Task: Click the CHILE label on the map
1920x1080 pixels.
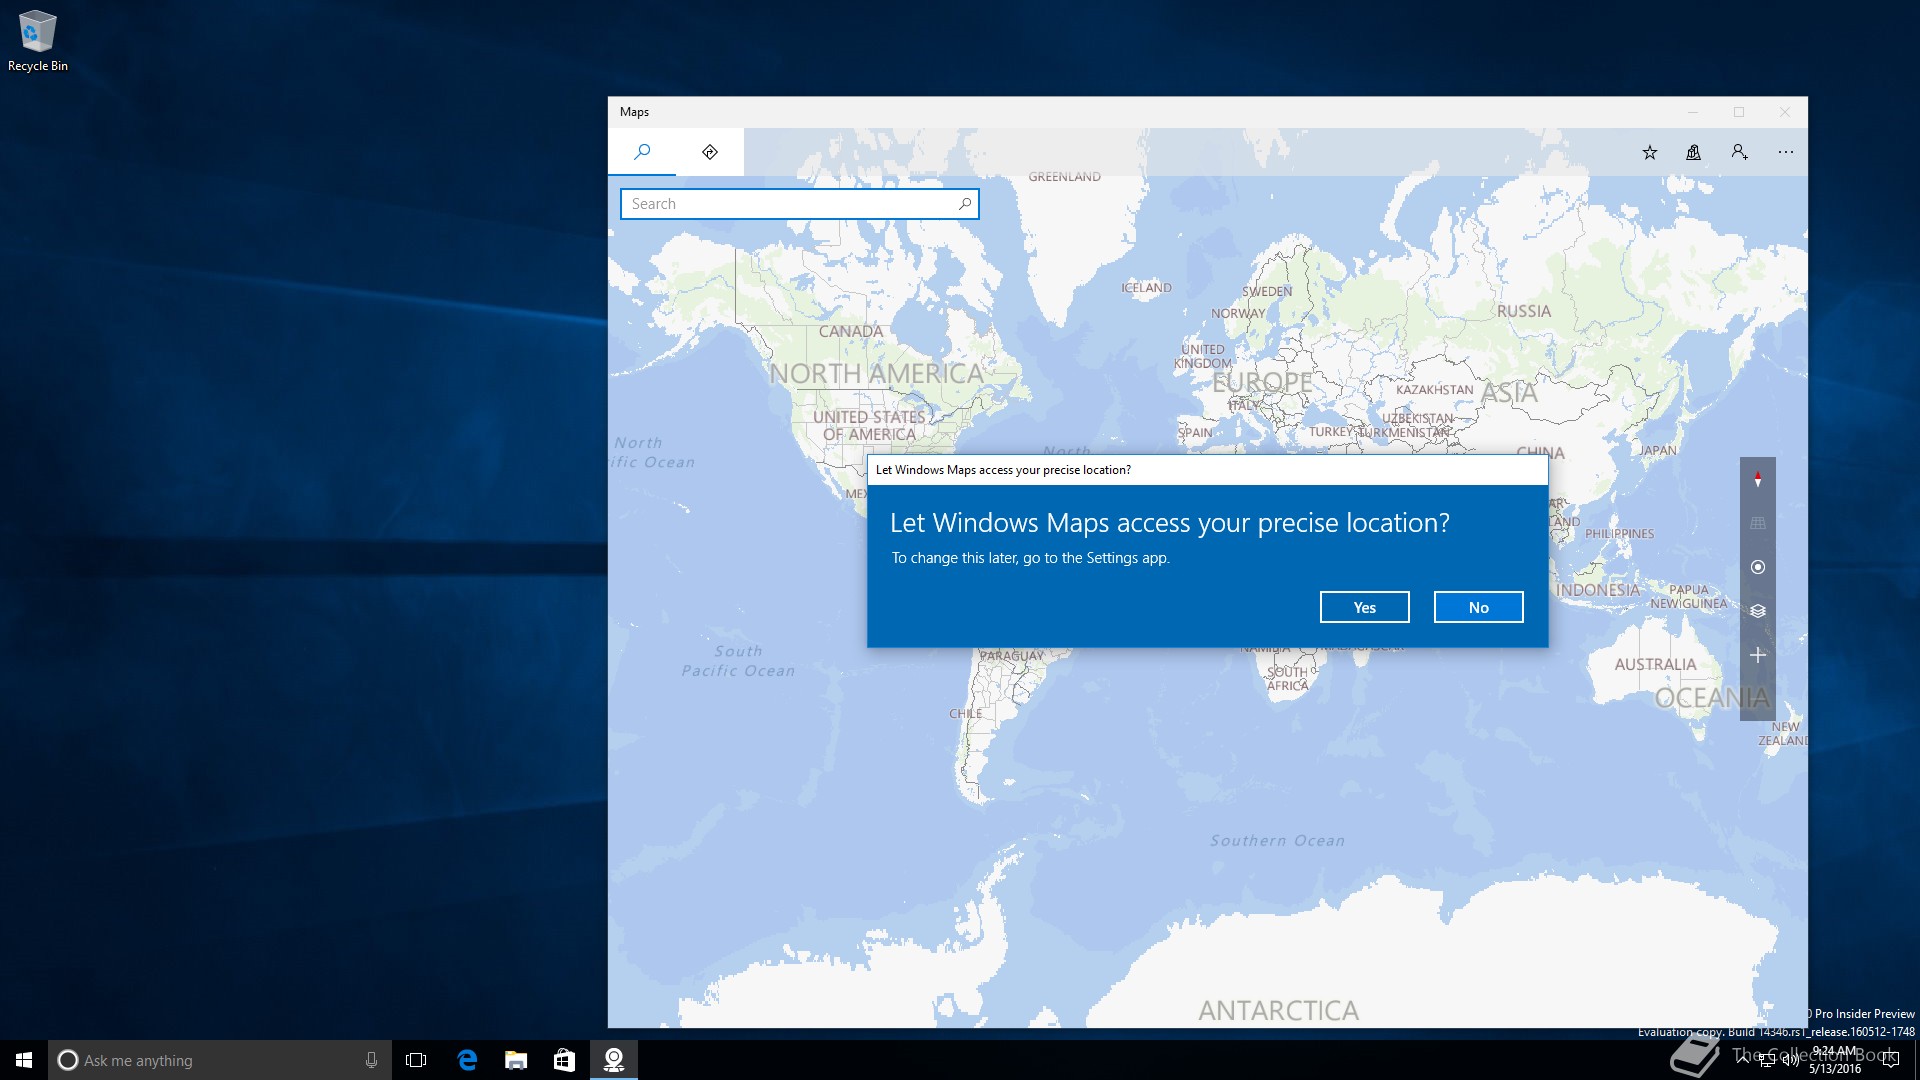Action: (966, 714)
